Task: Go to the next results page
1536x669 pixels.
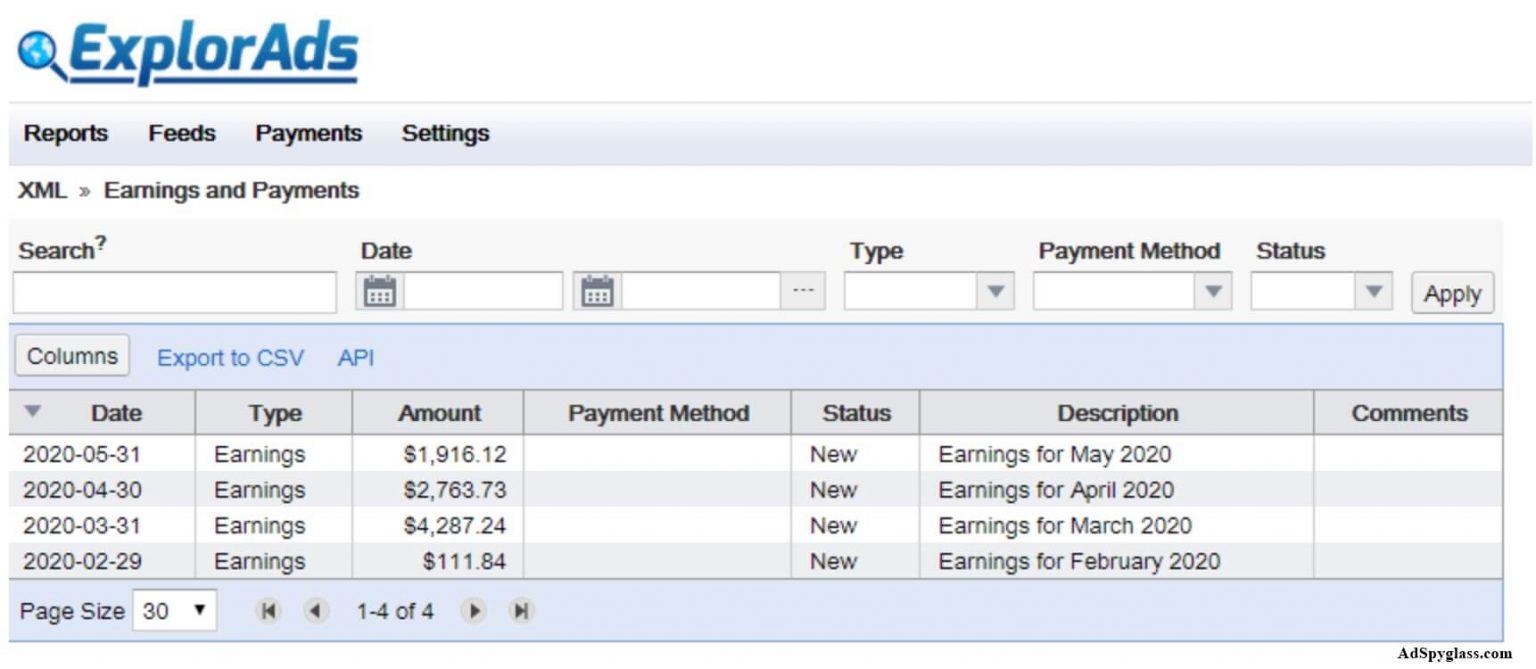Action: point(473,610)
